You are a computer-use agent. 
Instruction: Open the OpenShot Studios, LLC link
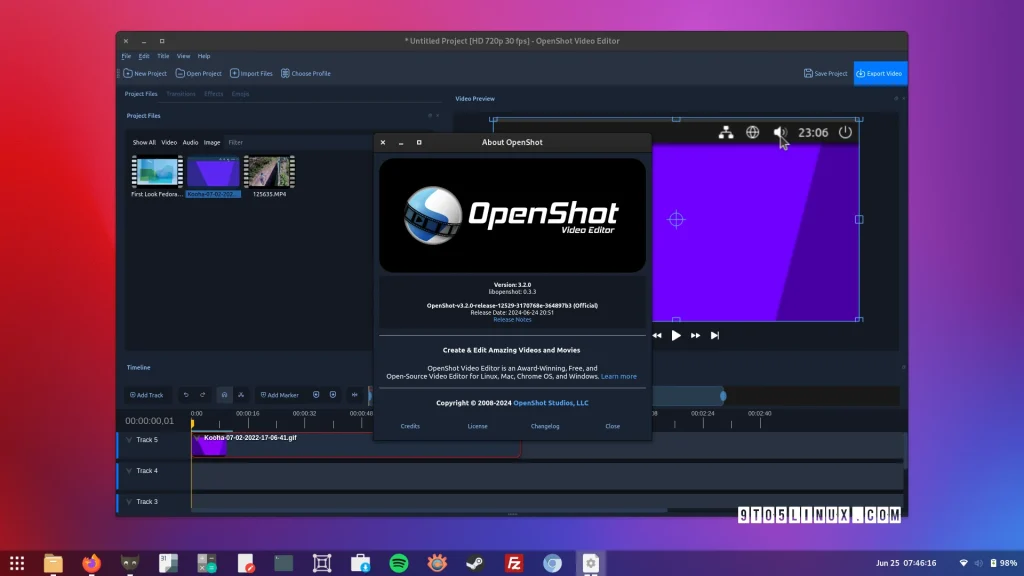pos(551,403)
